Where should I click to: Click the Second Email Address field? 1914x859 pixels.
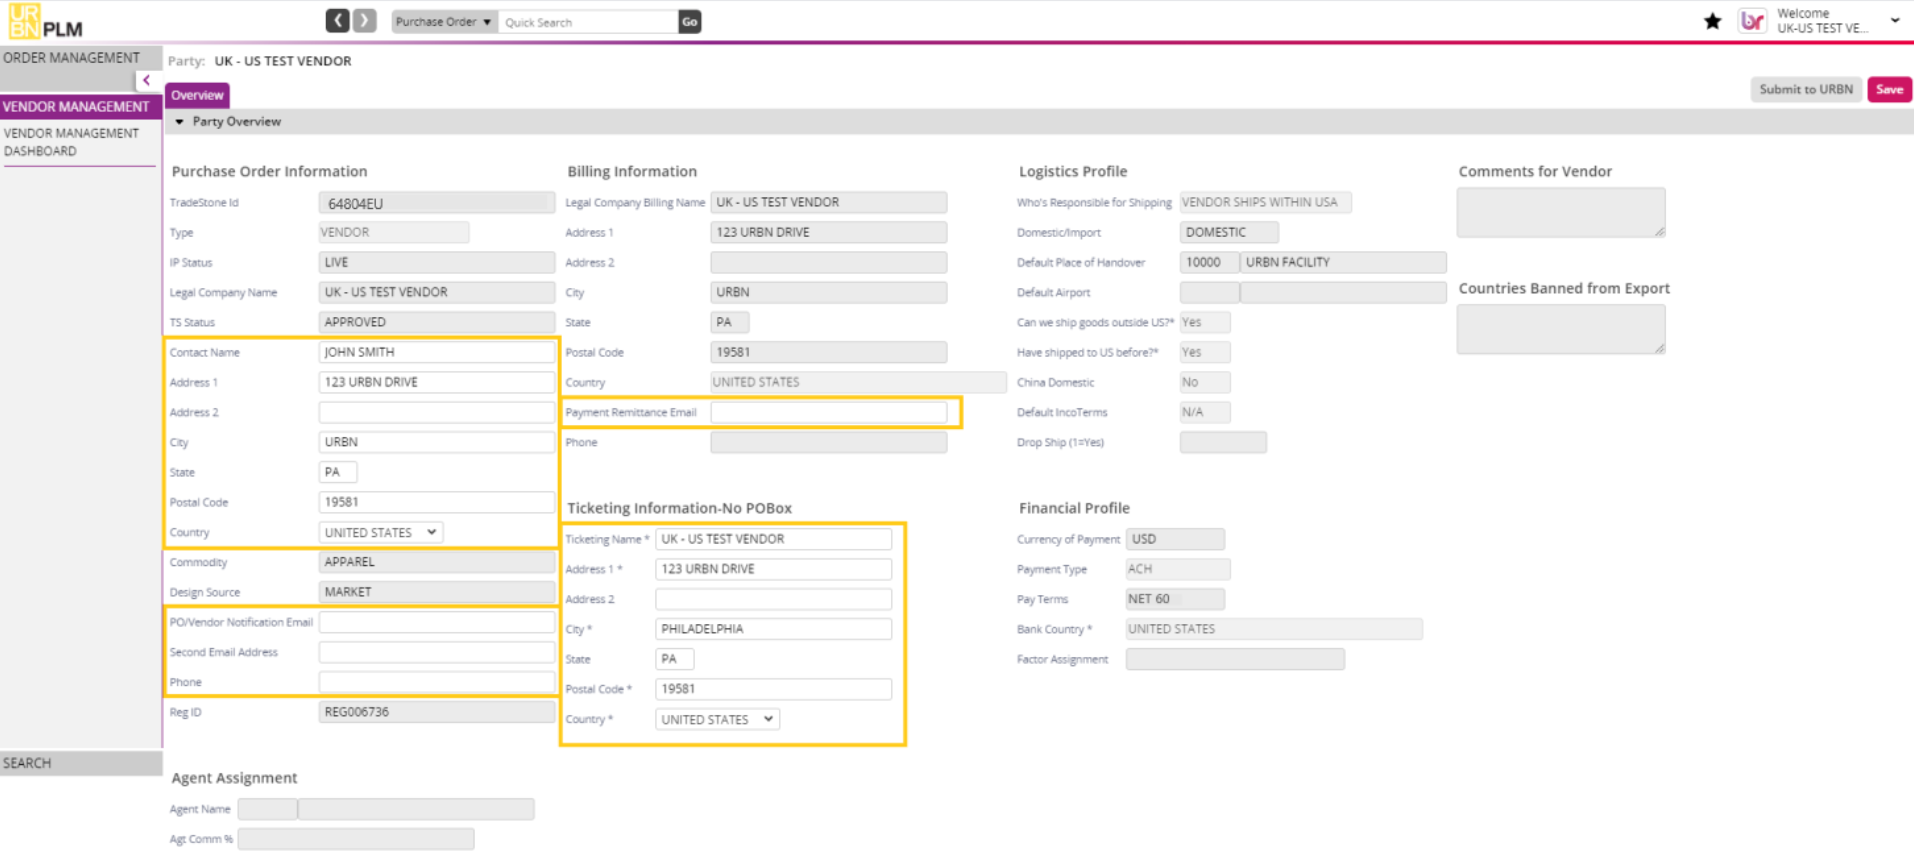click(436, 652)
